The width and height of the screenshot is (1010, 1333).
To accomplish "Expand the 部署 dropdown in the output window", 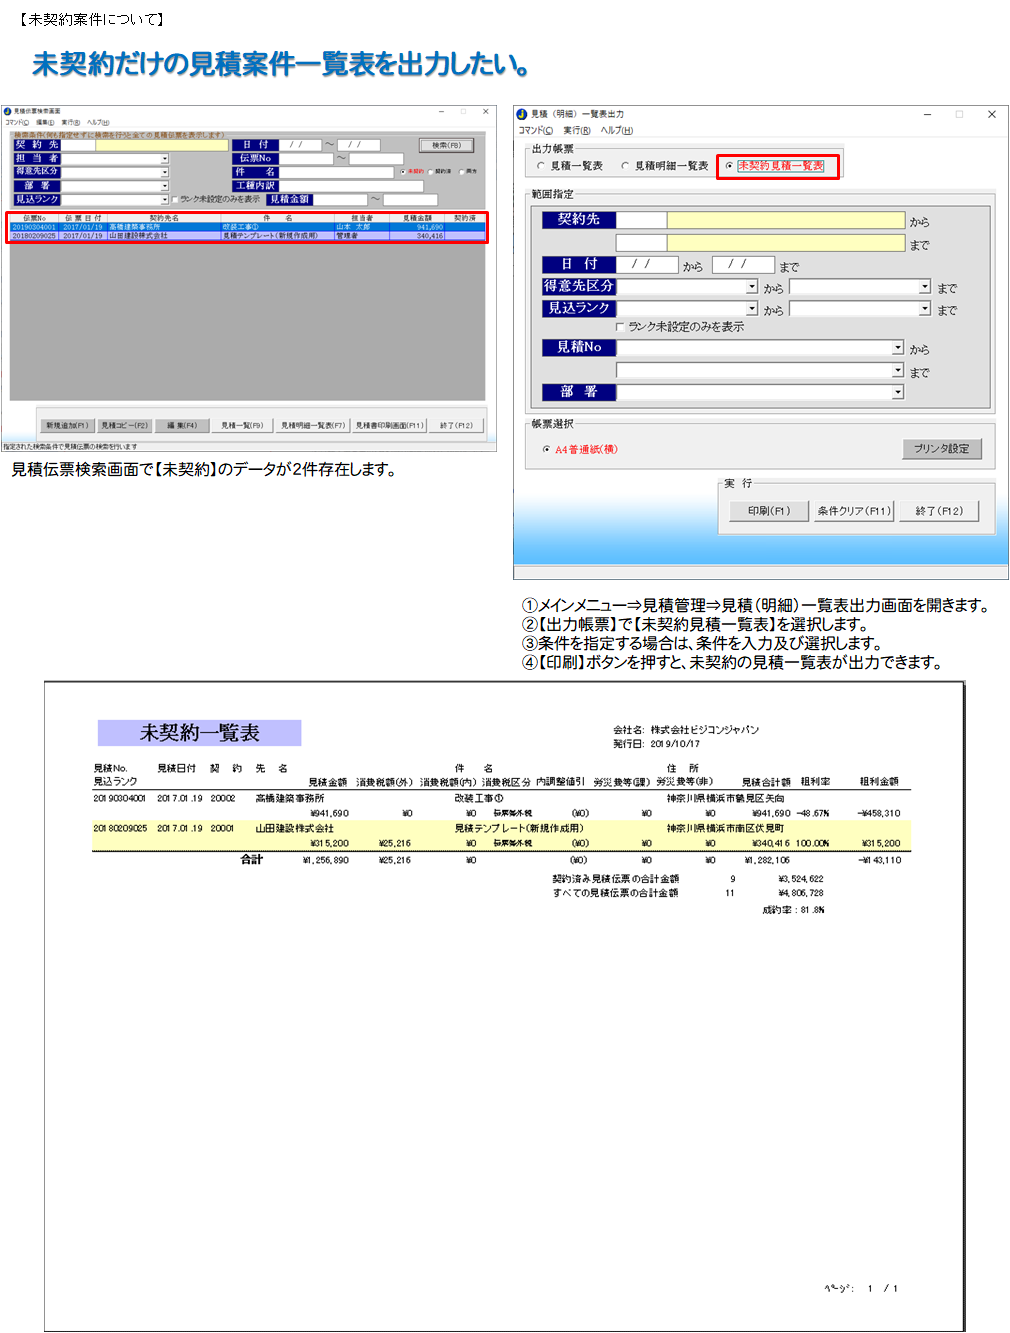I will click(x=897, y=392).
